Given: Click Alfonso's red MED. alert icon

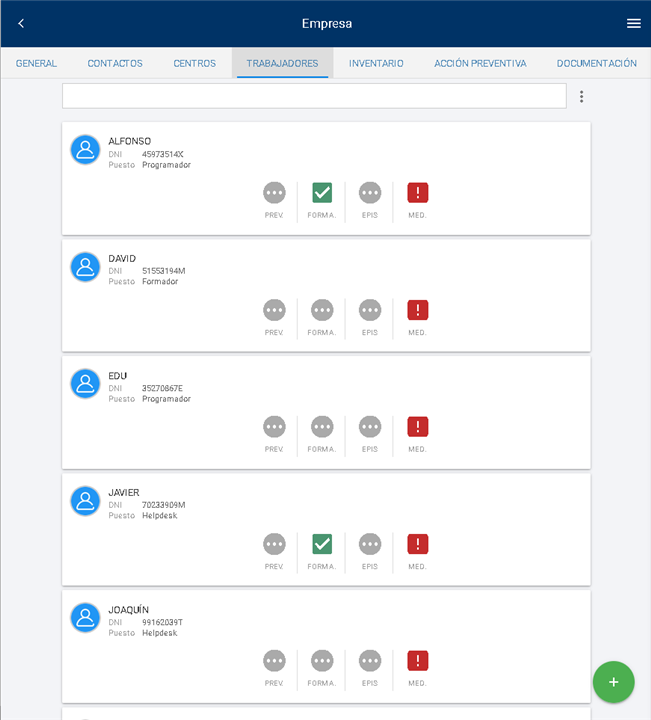Looking at the screenshot, I should (418, 193).
